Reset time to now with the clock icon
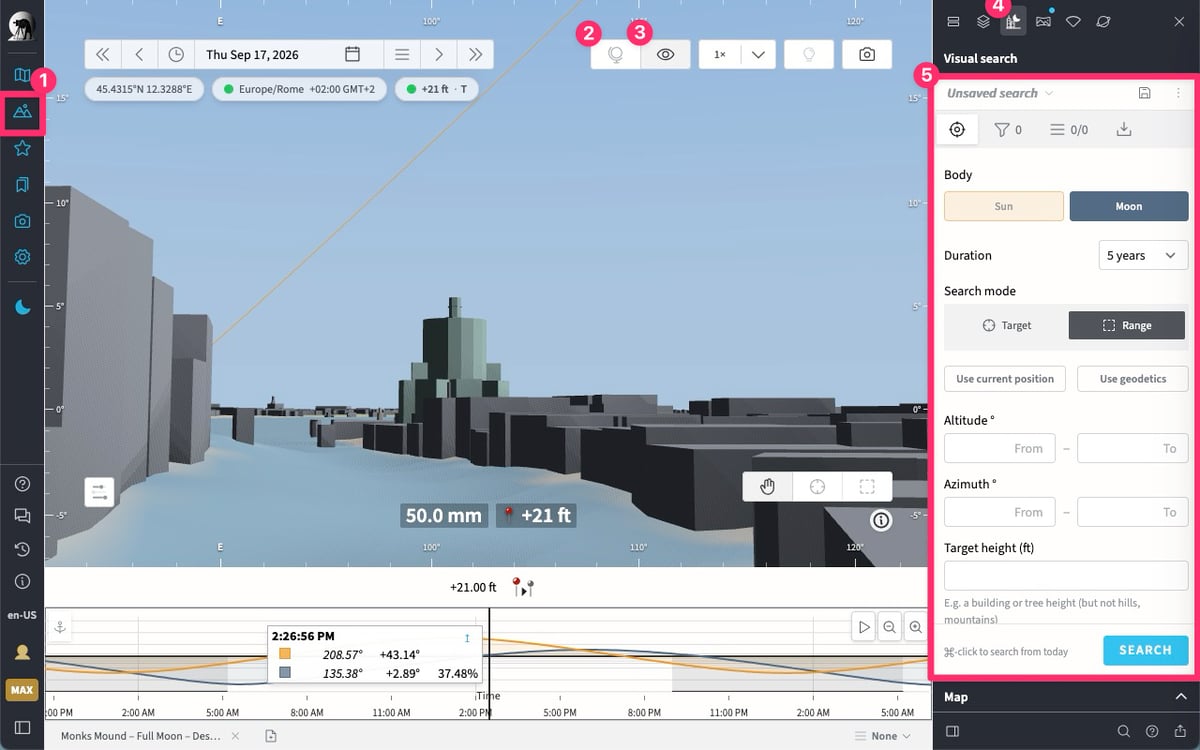 coord(176,54)
